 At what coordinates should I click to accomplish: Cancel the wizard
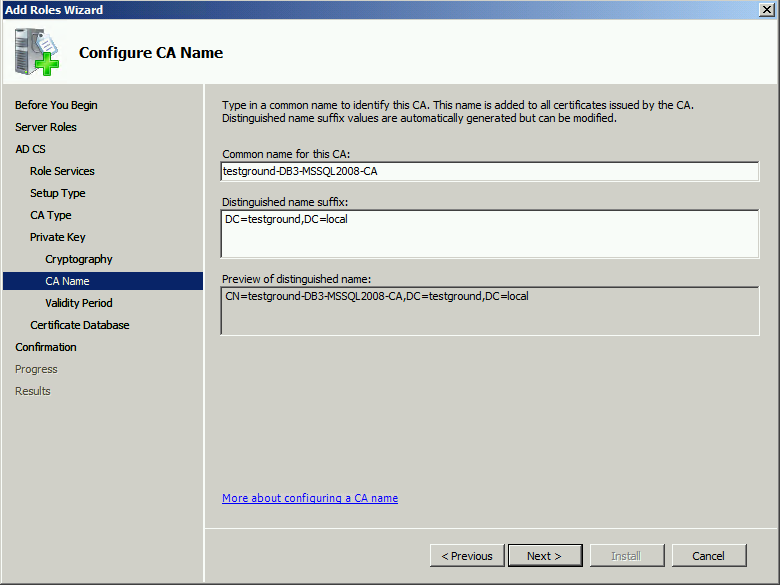(709, 556)
